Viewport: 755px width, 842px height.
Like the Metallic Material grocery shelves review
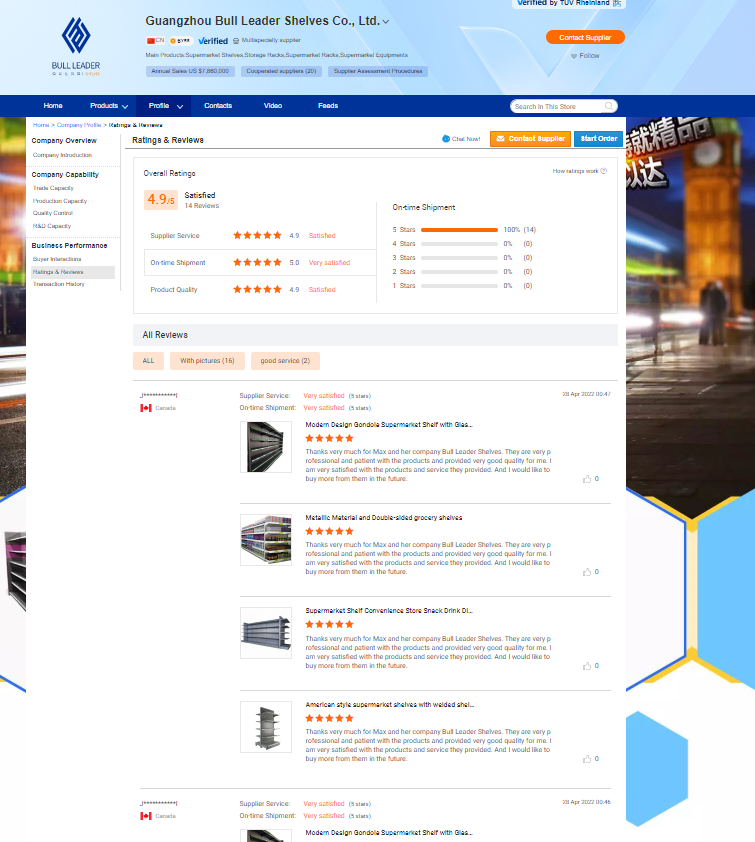coord(587,572)
